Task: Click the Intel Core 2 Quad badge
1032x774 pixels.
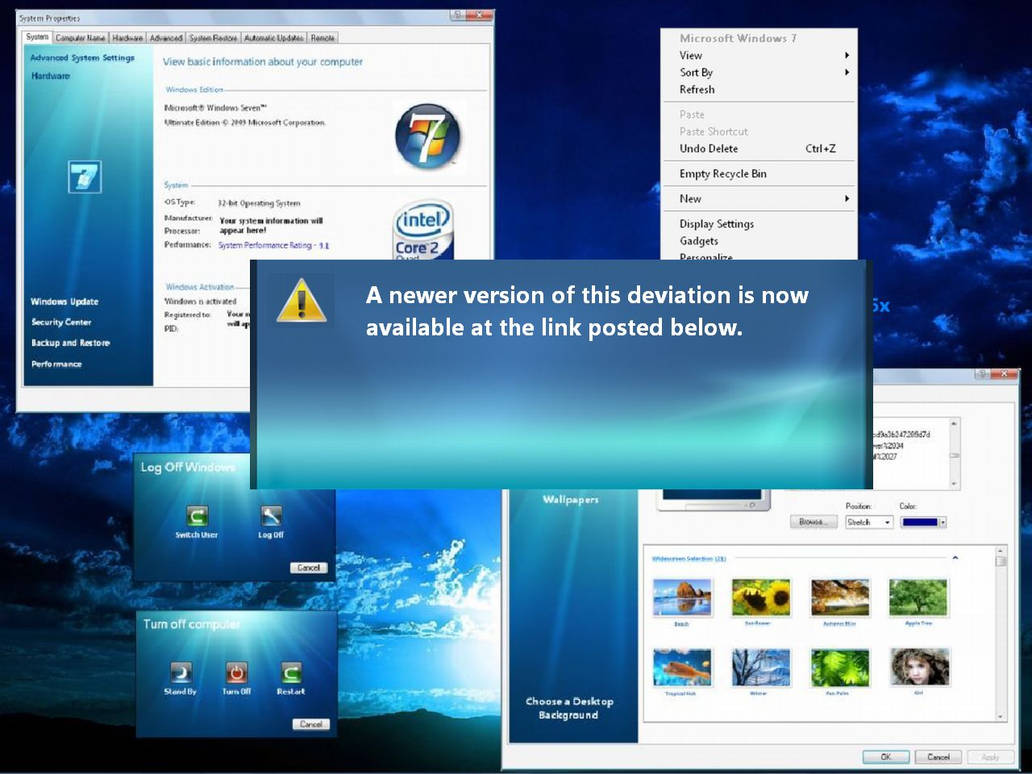Action: click(424, 230)
